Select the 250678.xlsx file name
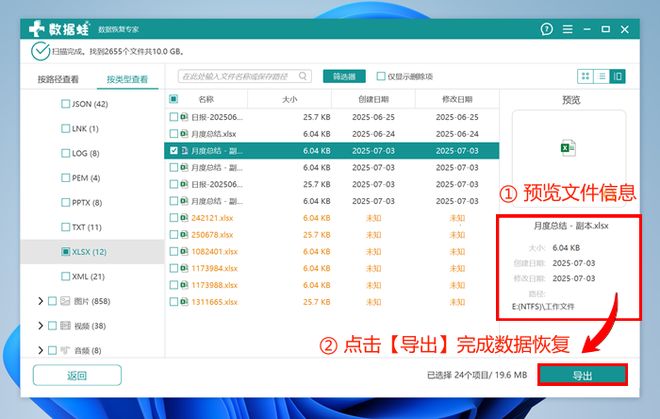660x419 pixels. coord(212,235)
